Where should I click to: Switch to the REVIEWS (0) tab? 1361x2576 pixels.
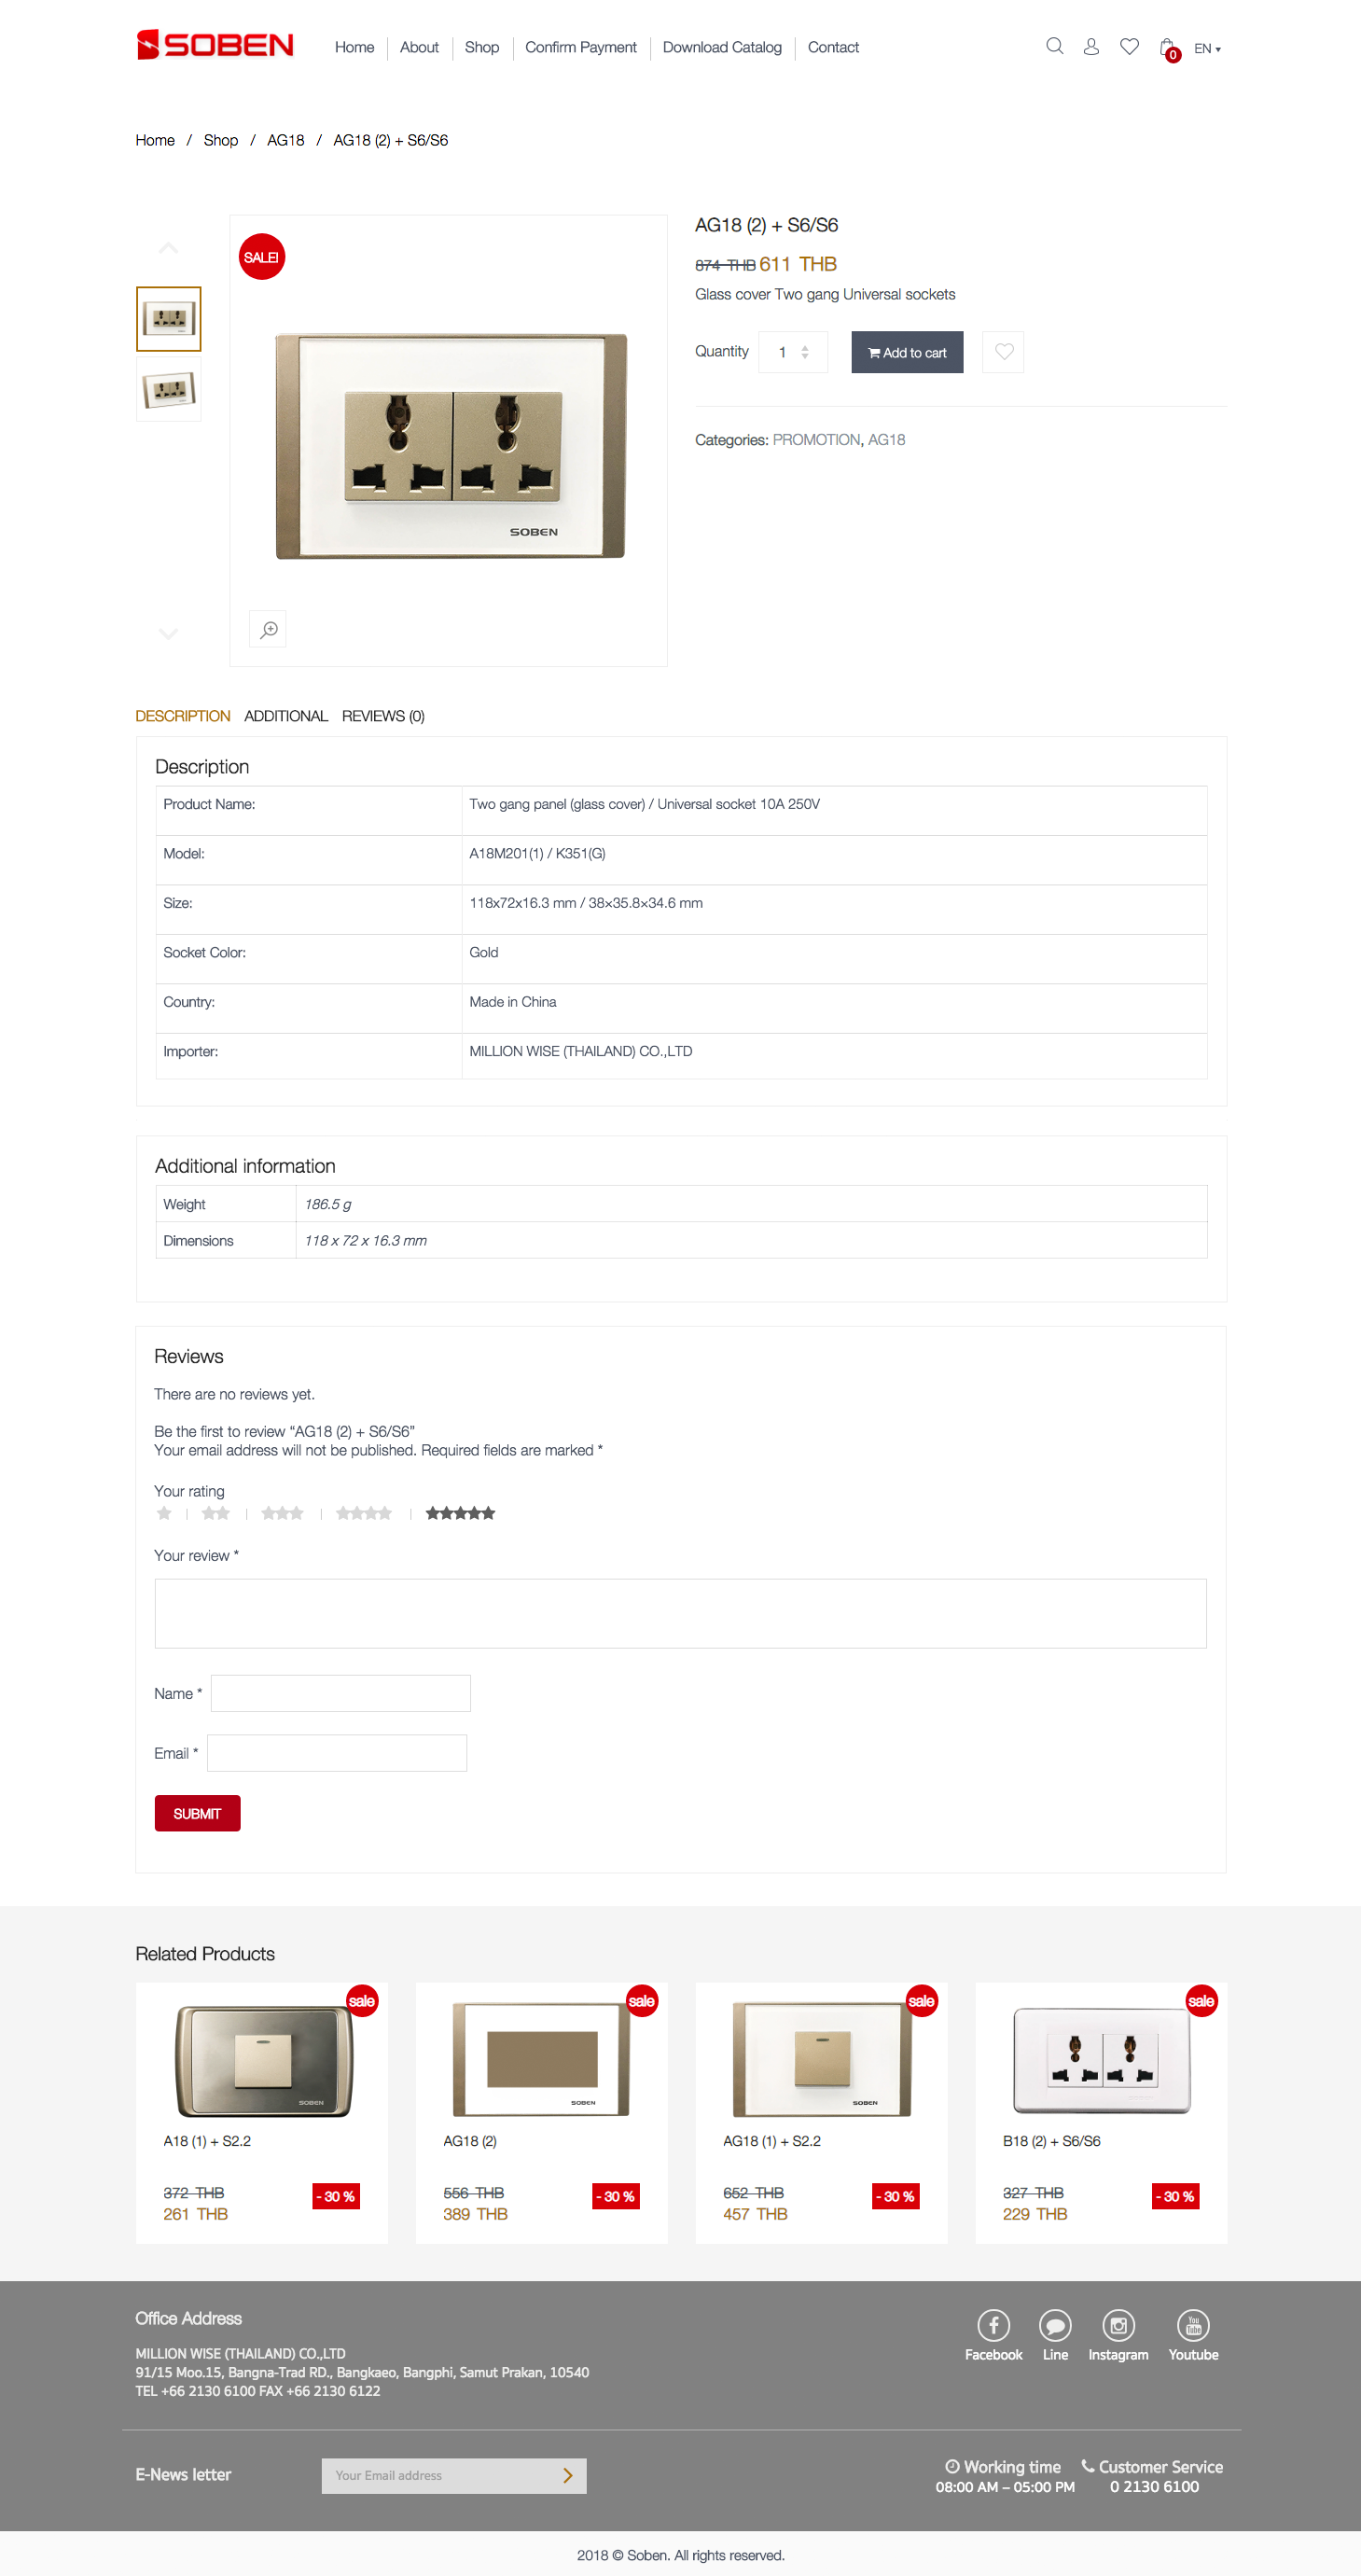coord(383,716)
